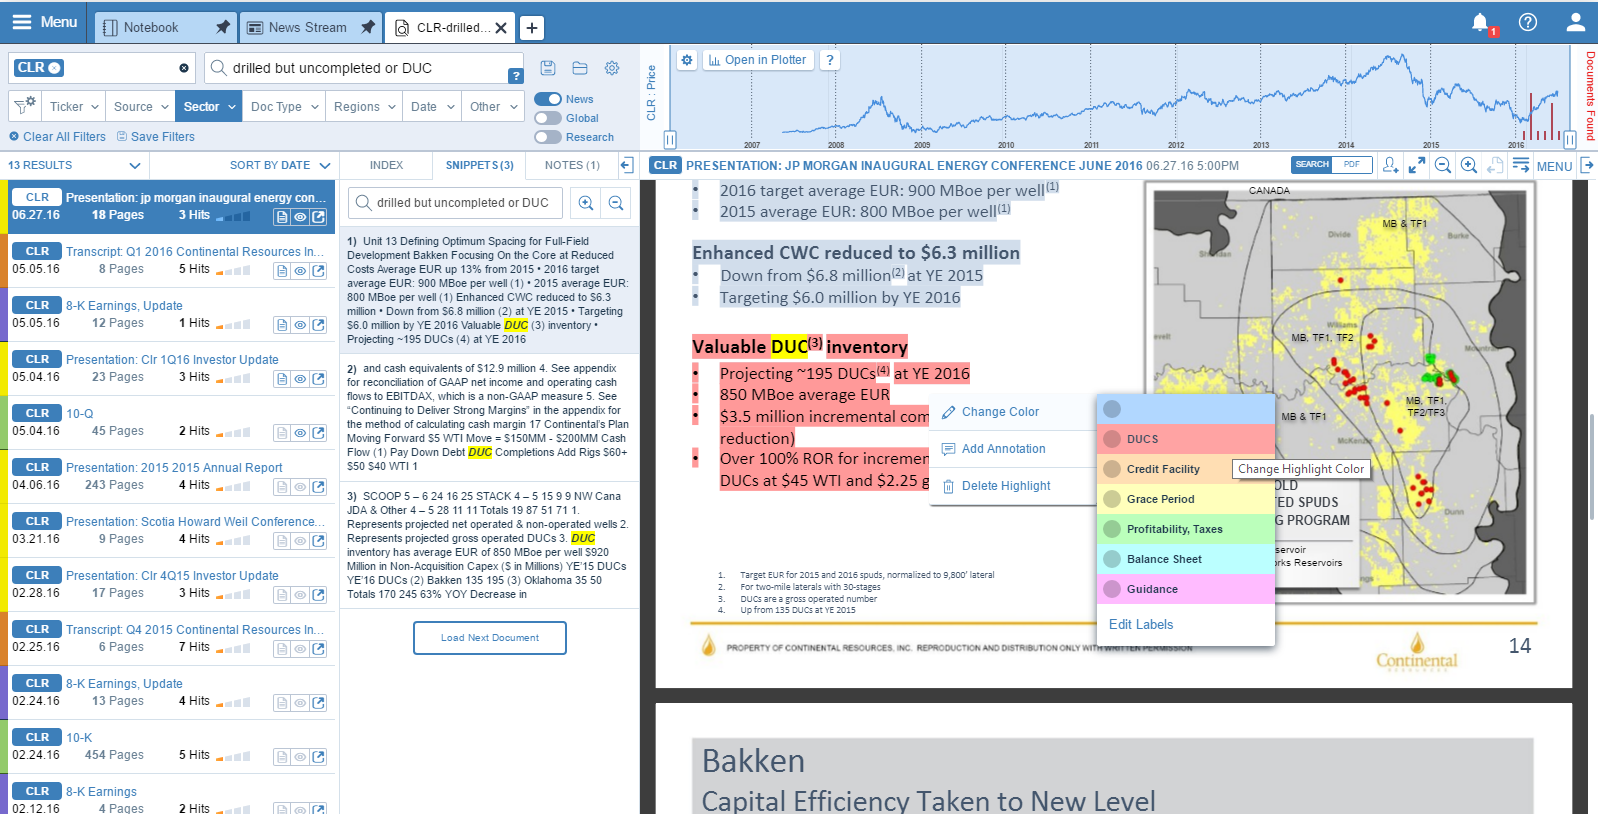1598x814 pixels.
Task: Open the hamburger Menu icon
Action: click(x=22, y=22)
